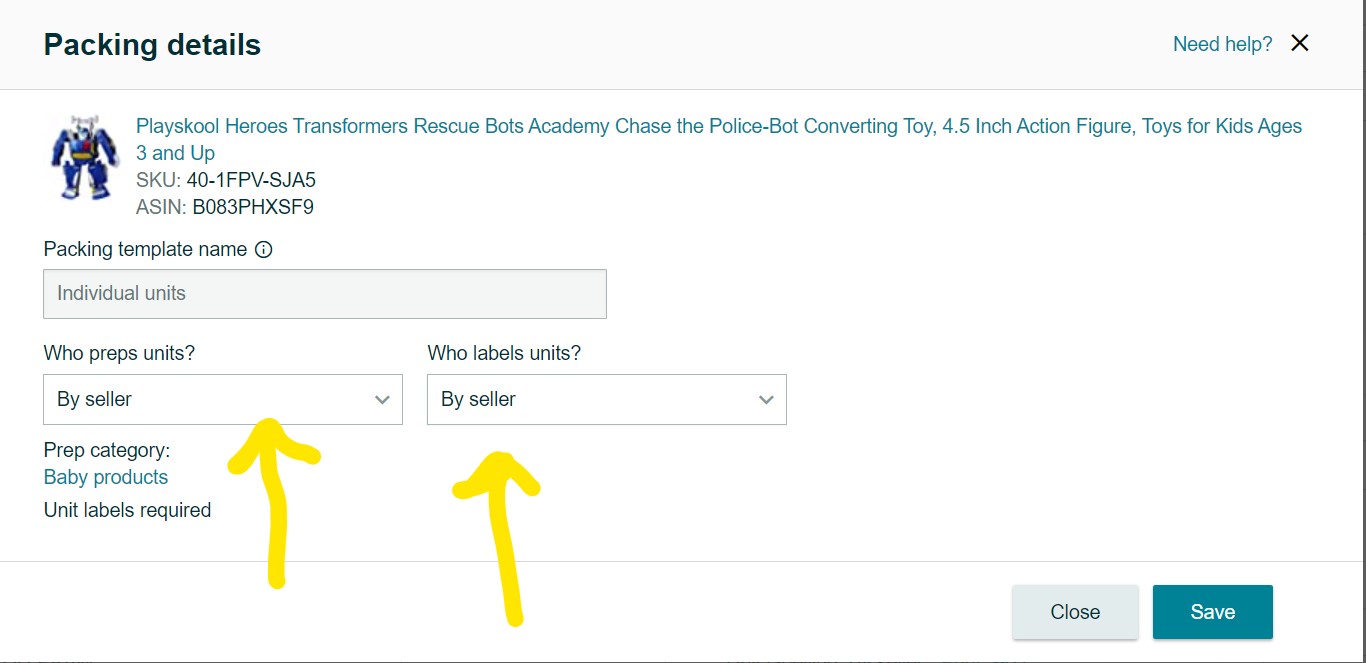Click the ASIN value B083PHXSF9
The height and width of the screenshot is (663, 1366).
[x=253, y=208]
